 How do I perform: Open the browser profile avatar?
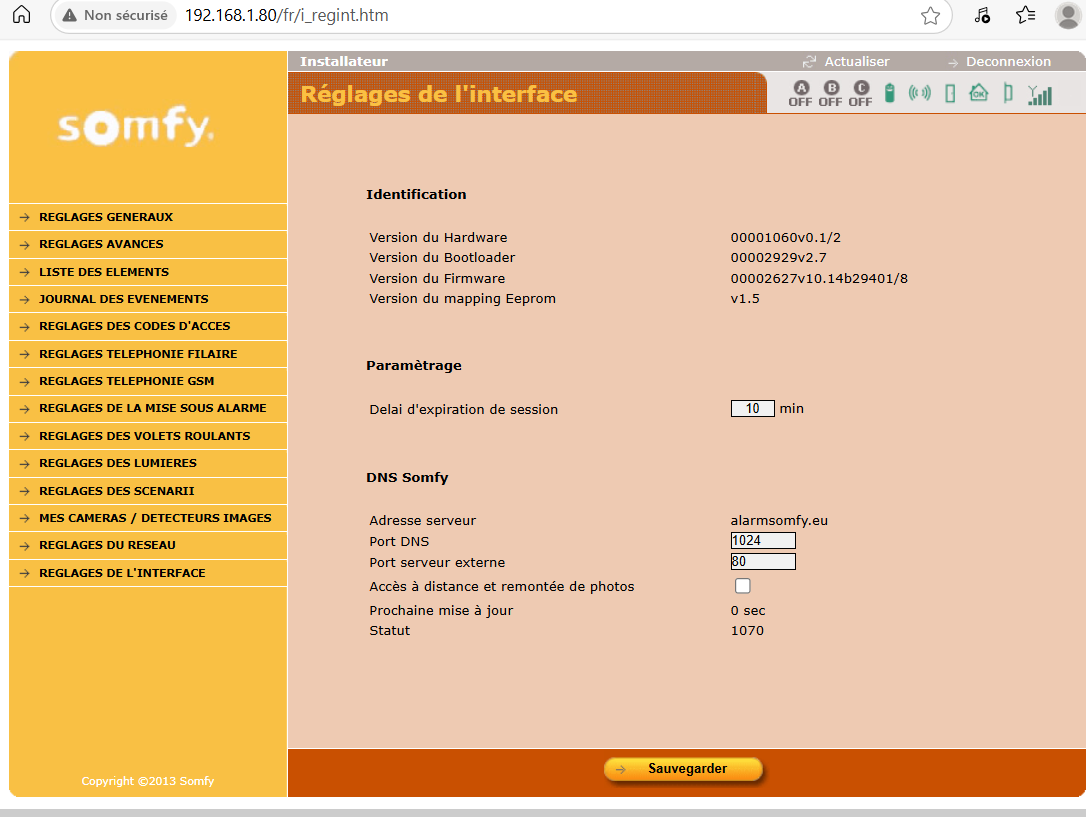point(1068,15)
